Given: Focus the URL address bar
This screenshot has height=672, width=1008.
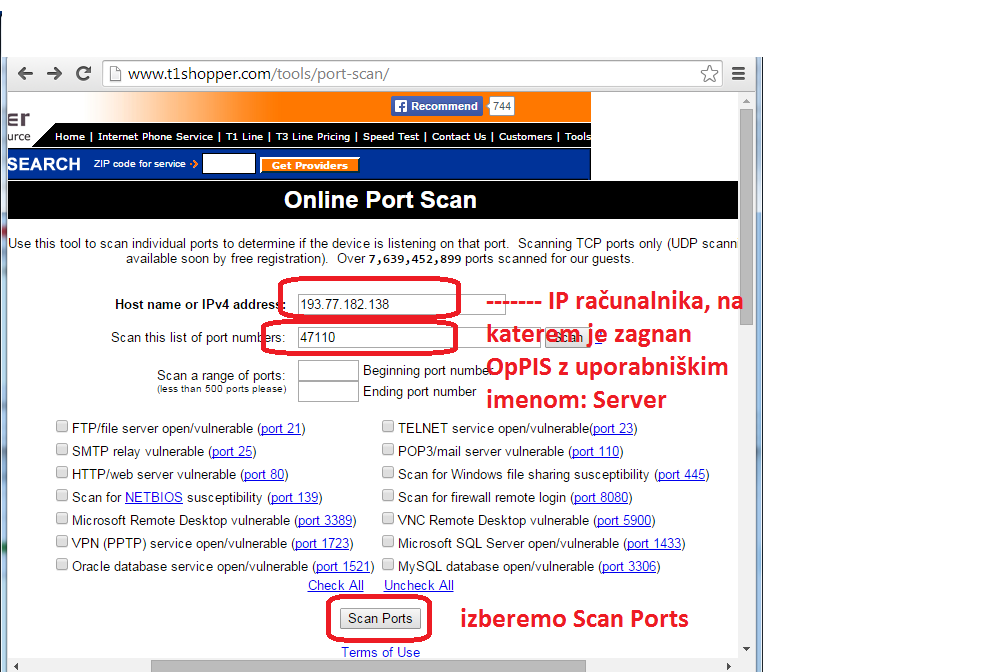Looking at the screenshot, I should [x=411, y=74].
